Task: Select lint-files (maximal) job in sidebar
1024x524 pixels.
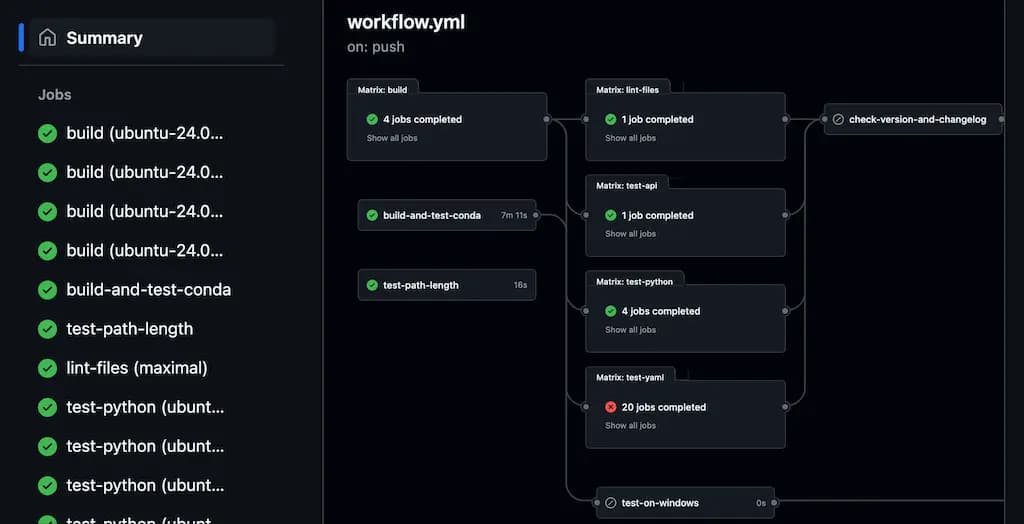Action: click(137, 368)
